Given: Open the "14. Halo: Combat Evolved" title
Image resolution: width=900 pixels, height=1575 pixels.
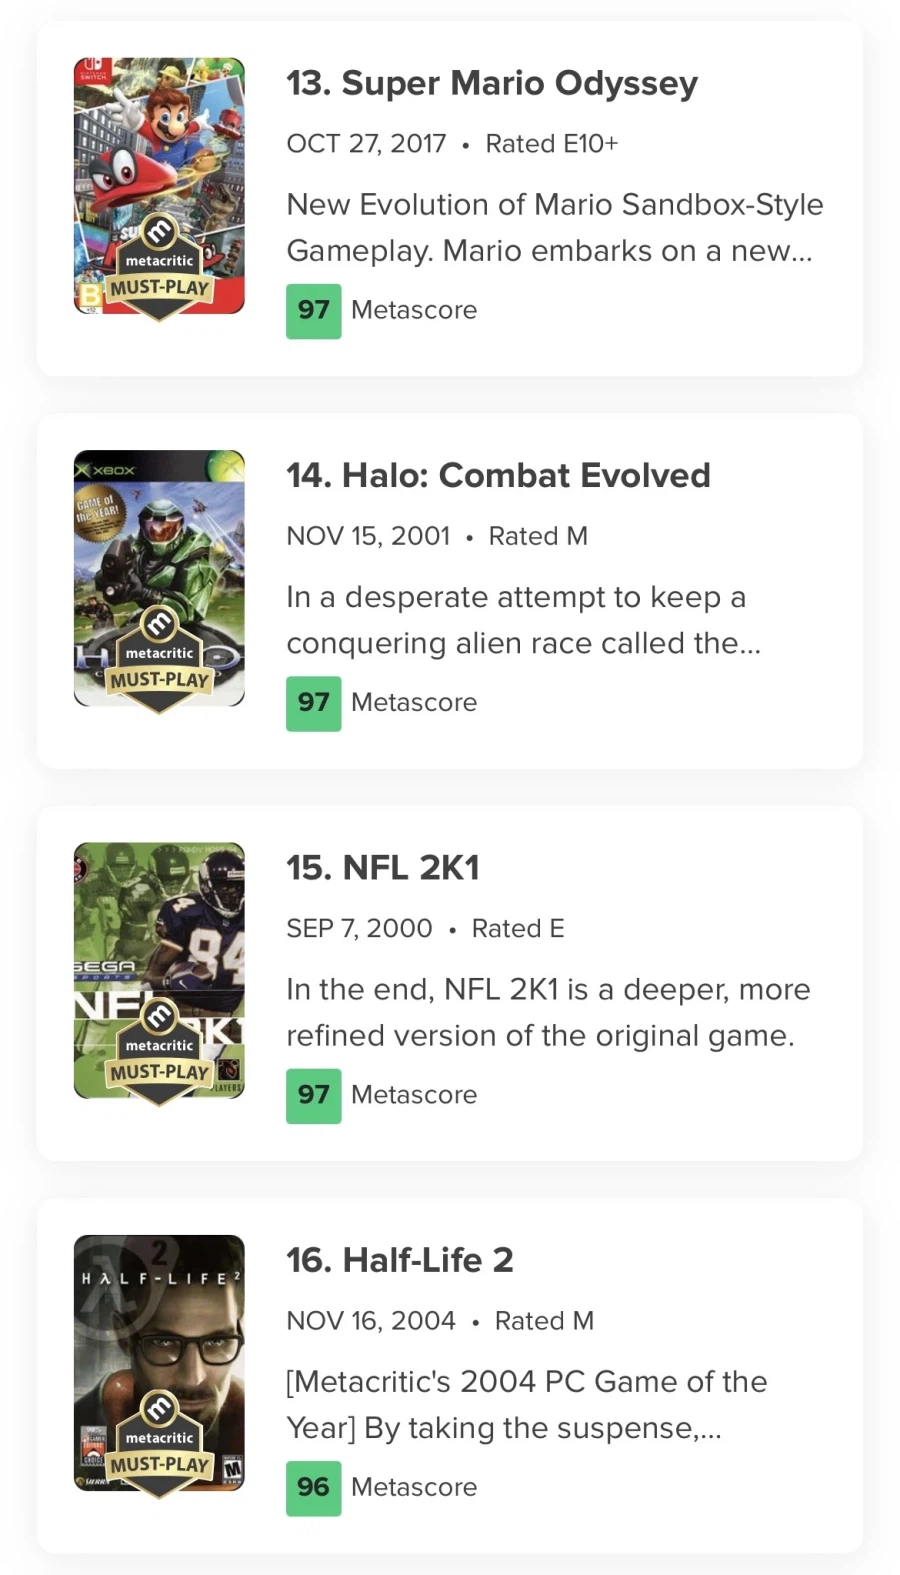Looking at the screenshot, I should pyautogui.click(x=498, y=475).
